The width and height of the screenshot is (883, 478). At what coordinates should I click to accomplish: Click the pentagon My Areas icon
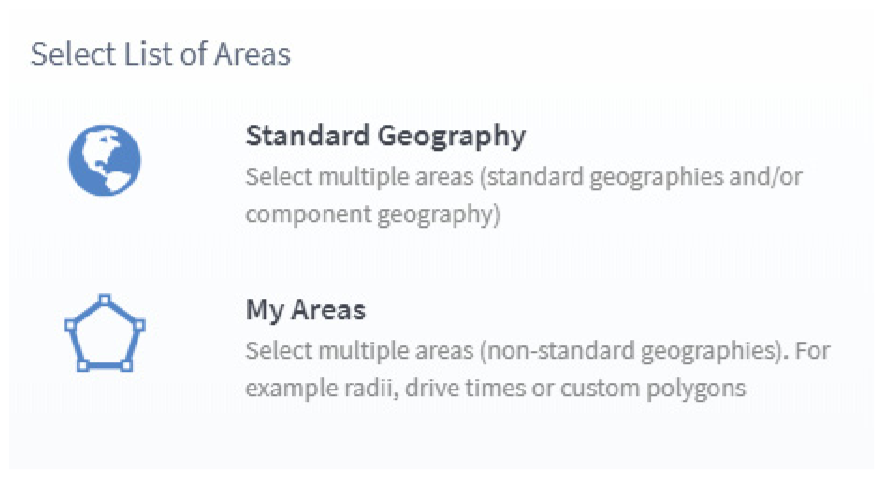[104, 333]
